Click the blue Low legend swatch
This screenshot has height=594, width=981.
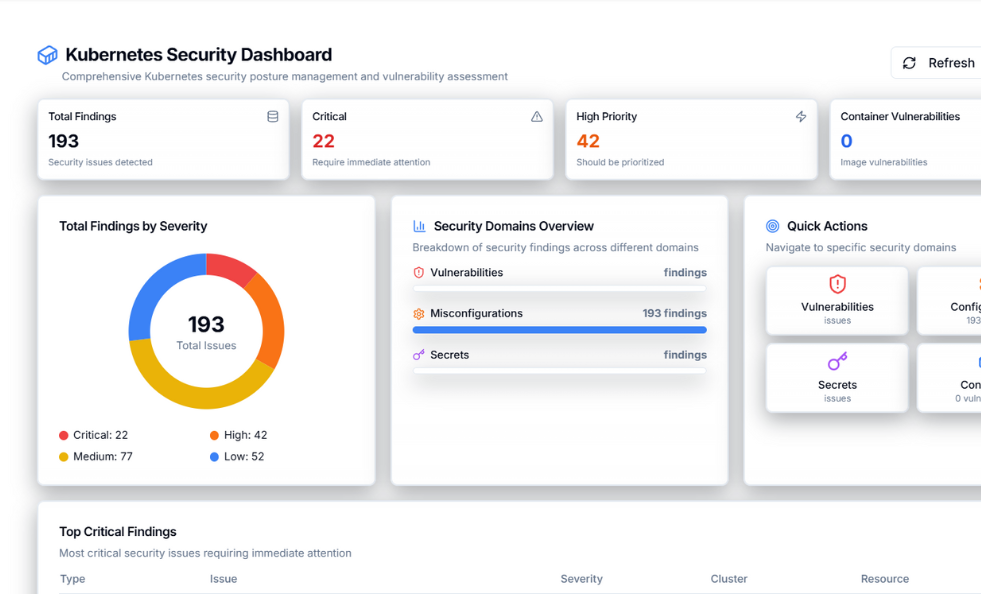point(214,457)
